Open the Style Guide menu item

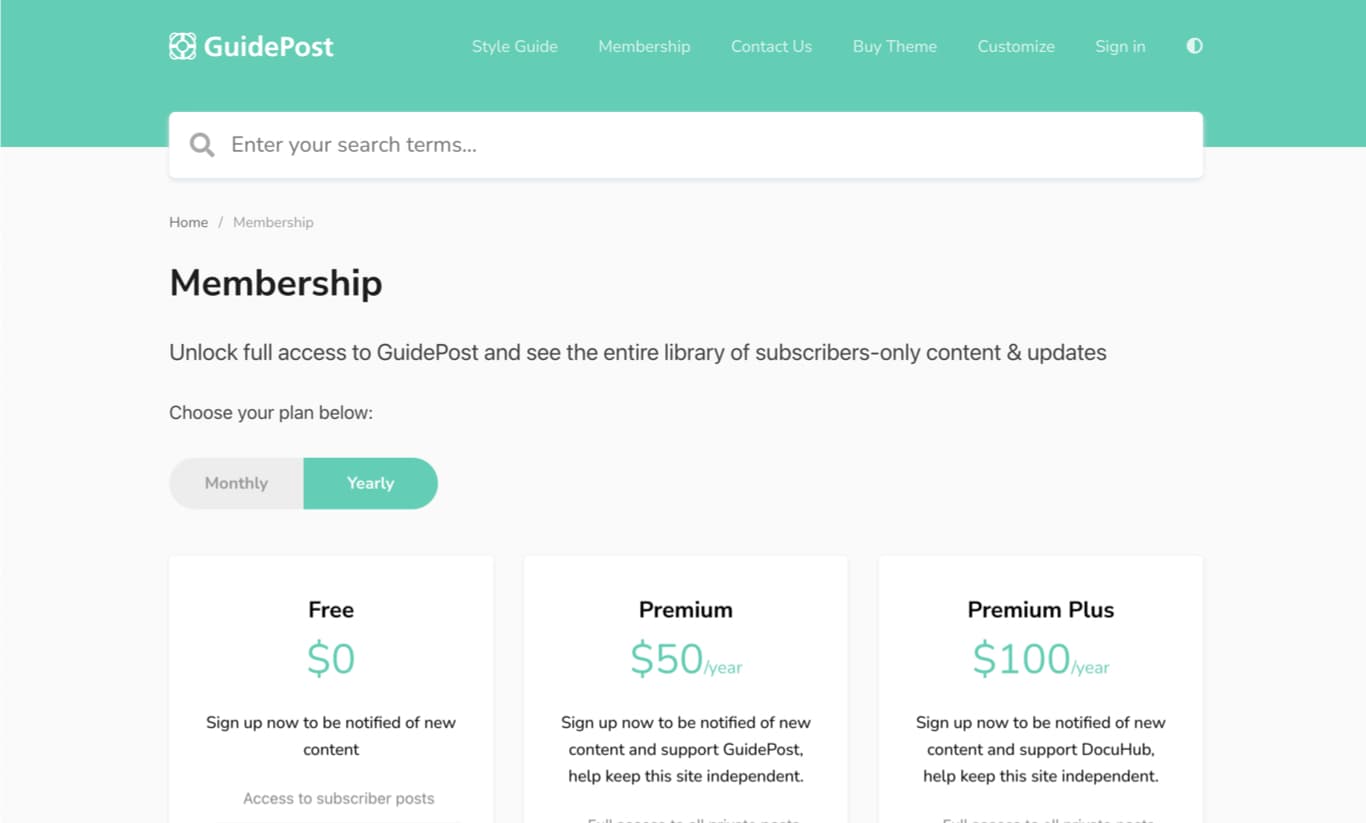pos(515,46)
